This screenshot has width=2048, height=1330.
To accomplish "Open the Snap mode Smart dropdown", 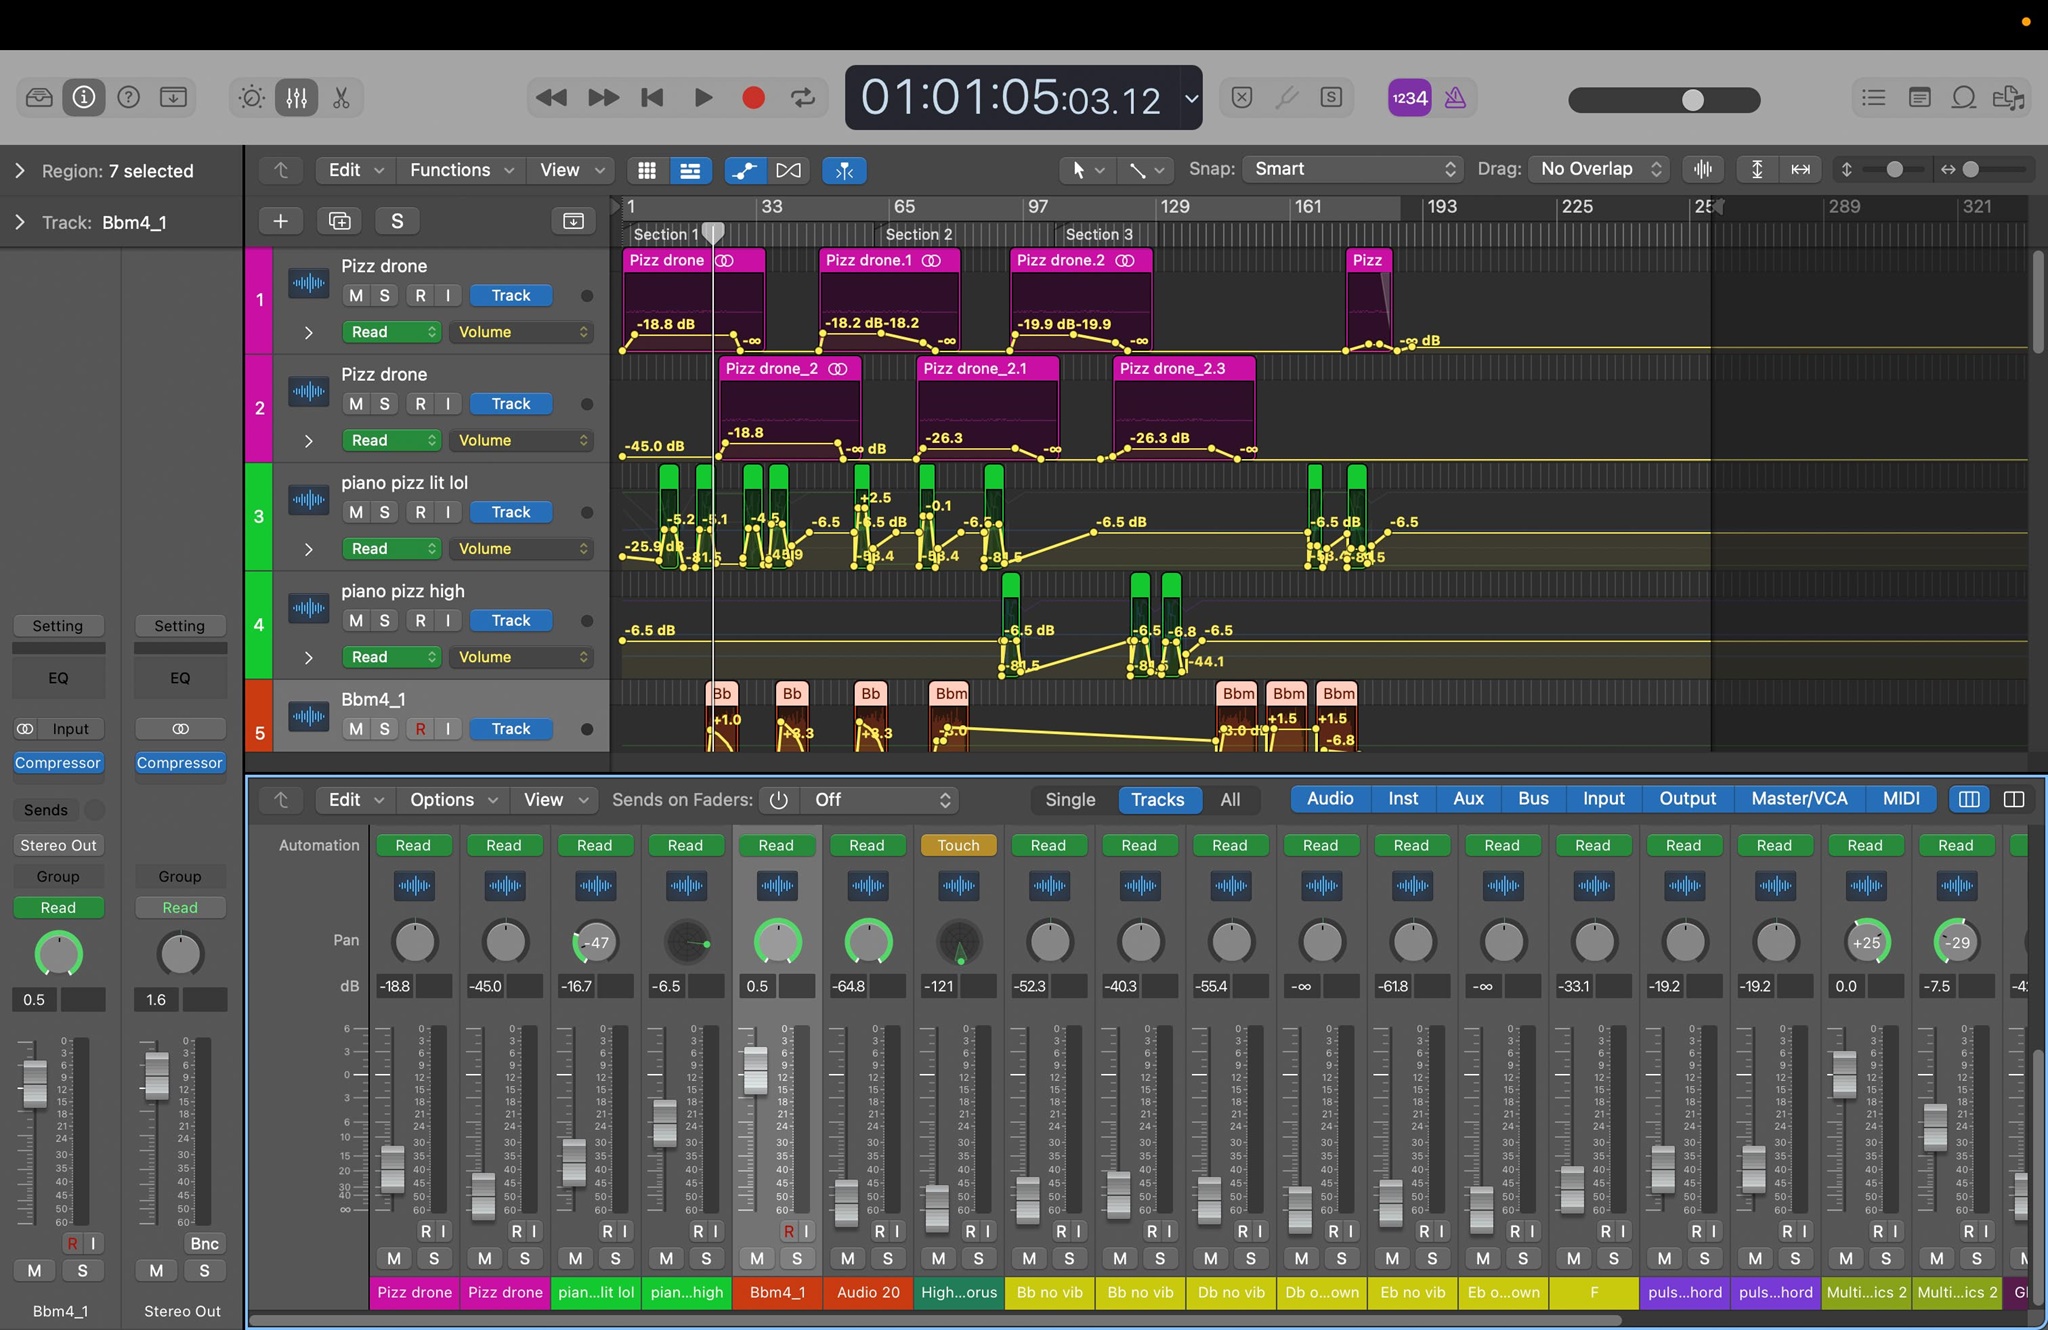I will [x=1354, y=169].
